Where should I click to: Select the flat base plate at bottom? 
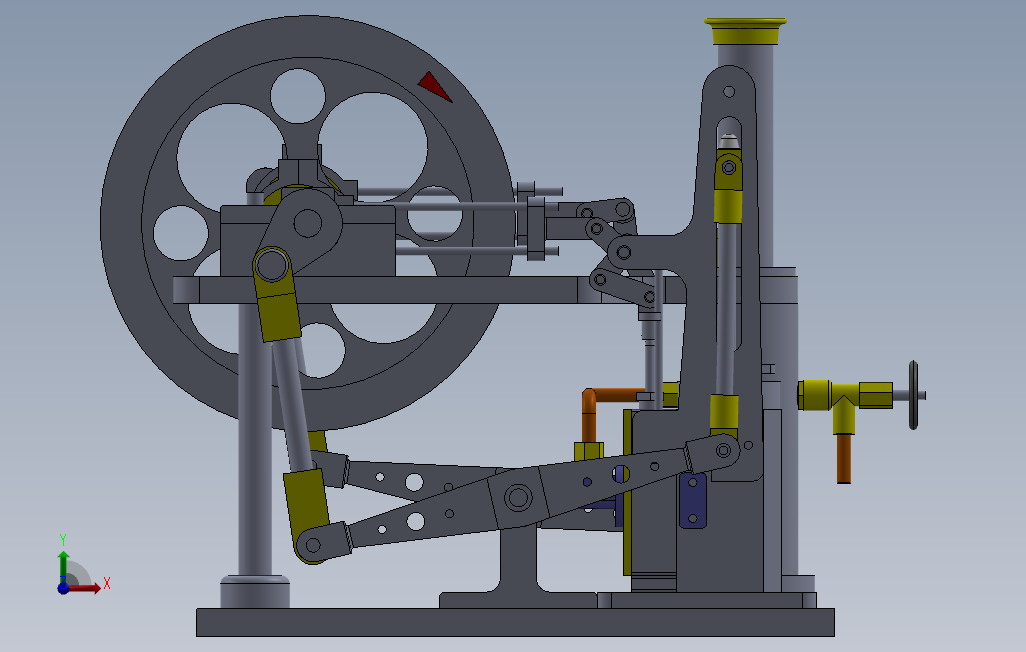pyautogui.click(x=515, y=622)
